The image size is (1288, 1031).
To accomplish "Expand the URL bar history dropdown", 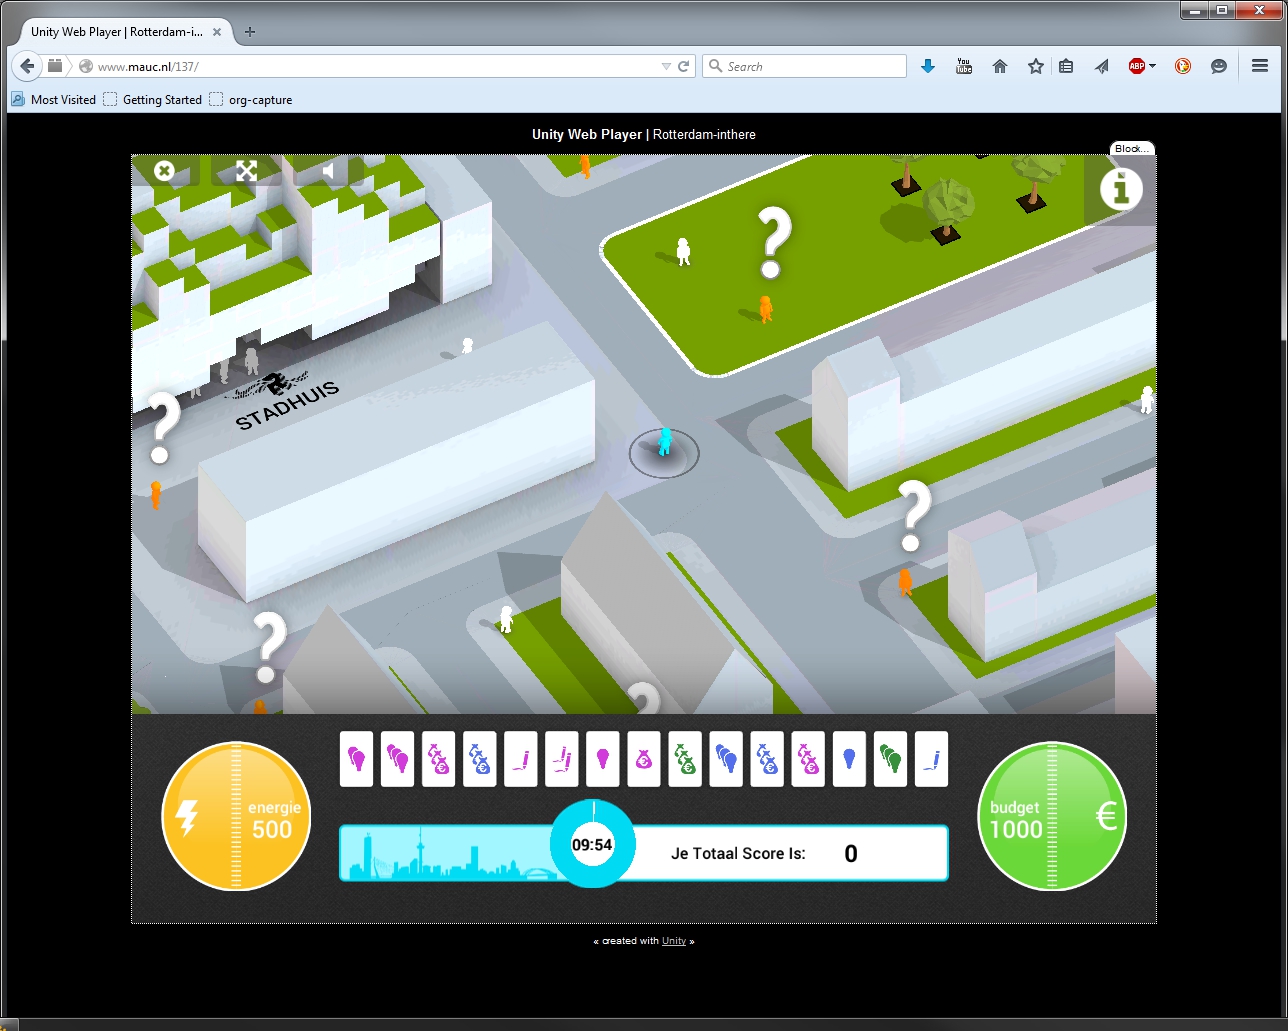I will pyautogui.click(x=666, y=67).
